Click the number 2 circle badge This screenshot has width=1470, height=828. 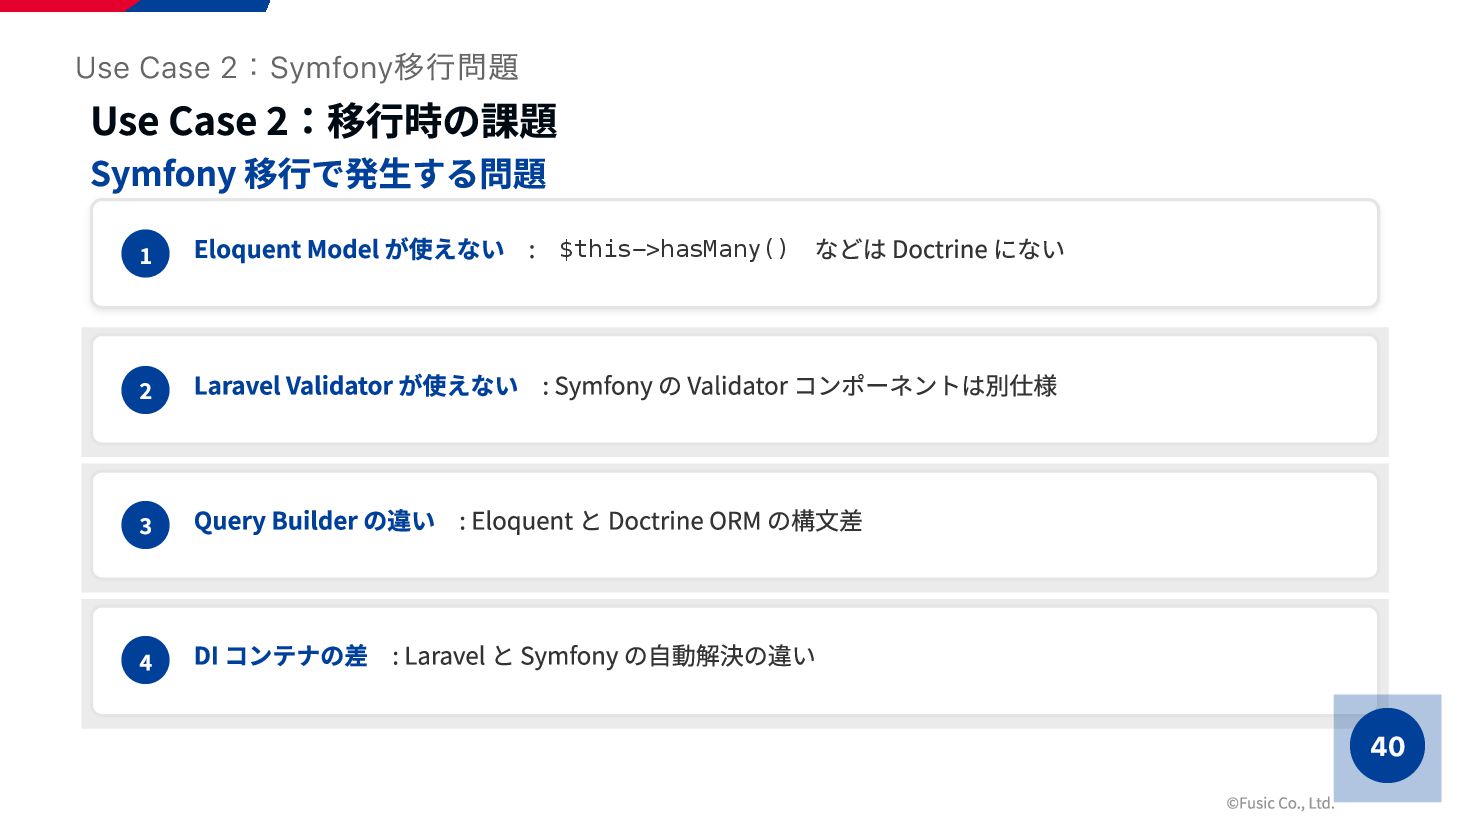145,390
